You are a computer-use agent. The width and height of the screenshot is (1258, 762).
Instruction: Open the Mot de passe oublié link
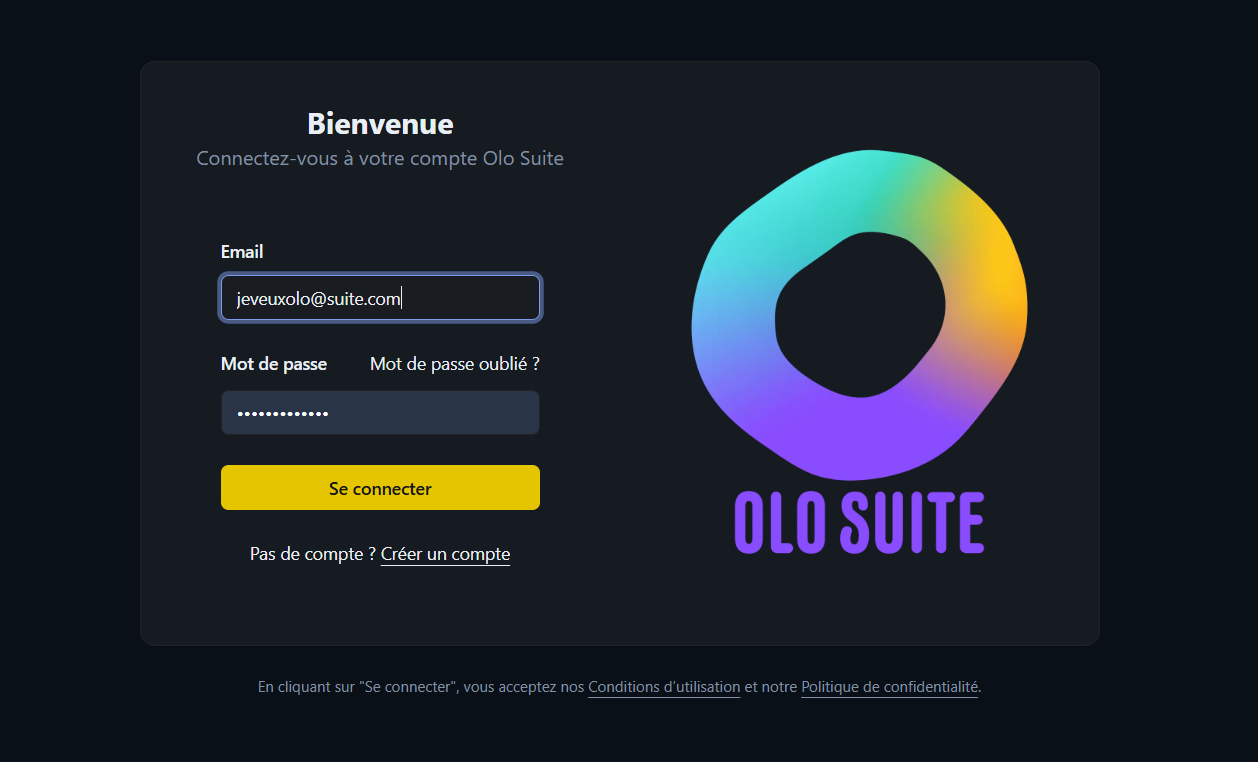click(454, 364)
